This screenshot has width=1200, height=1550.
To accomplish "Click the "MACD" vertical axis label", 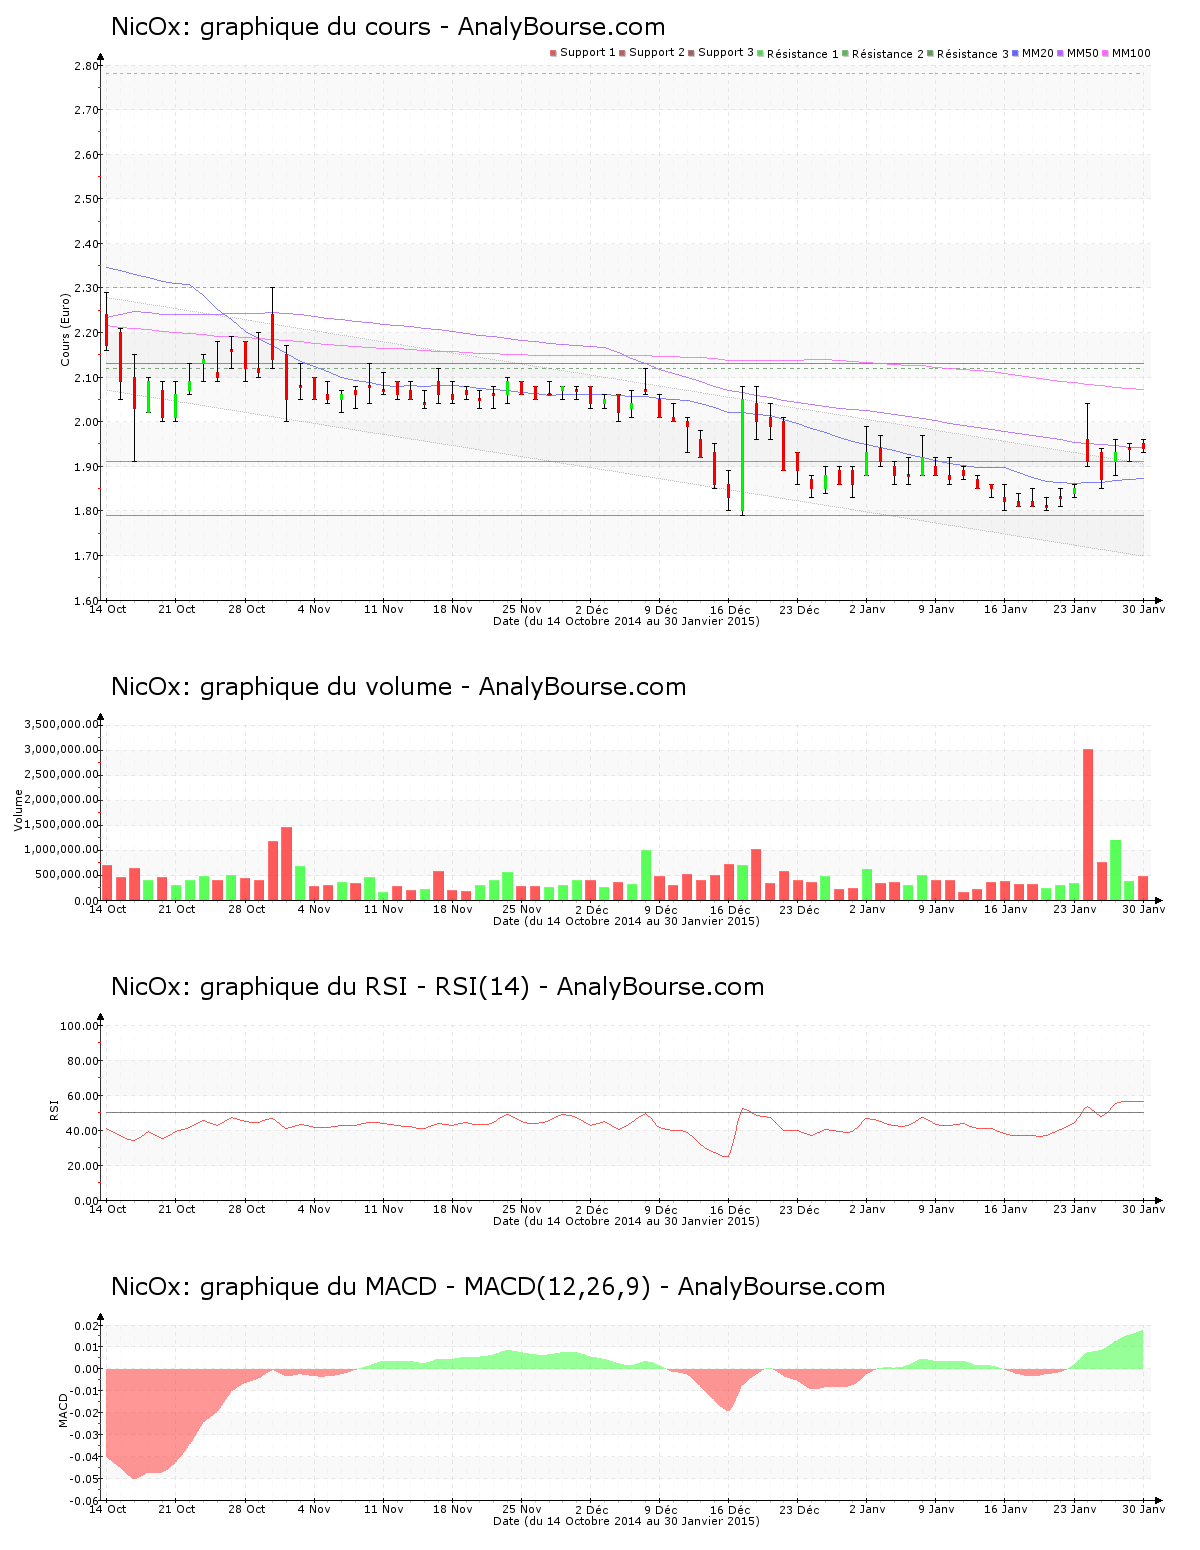I will point(62,1409).
